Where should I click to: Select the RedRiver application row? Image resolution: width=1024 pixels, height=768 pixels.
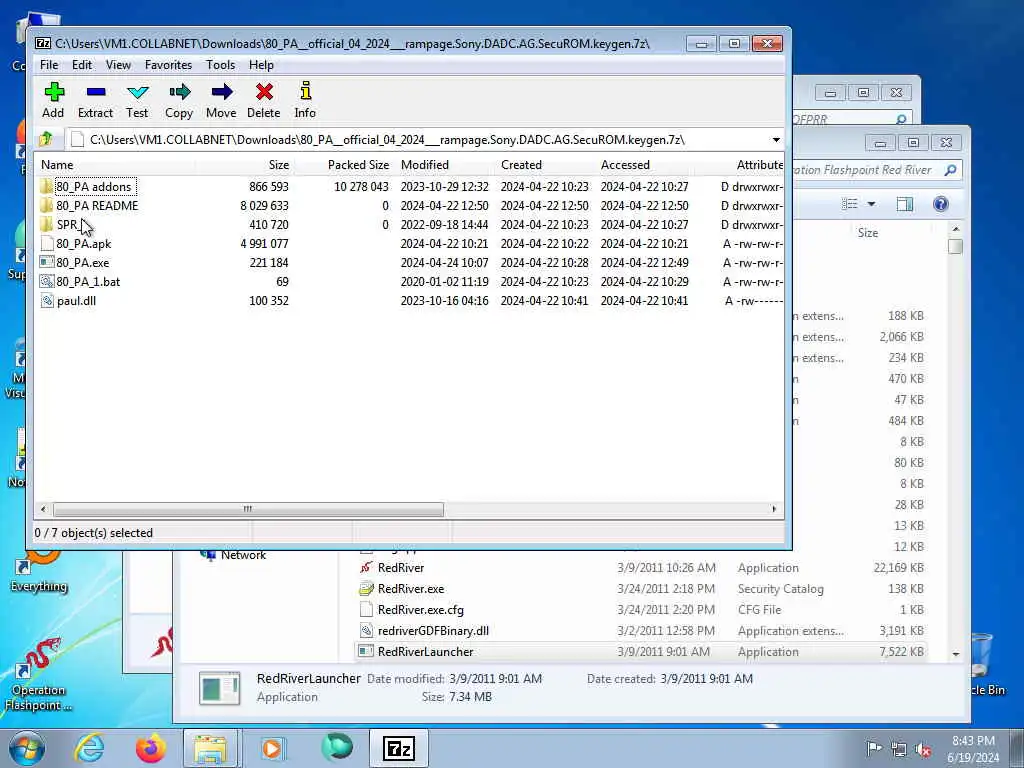tap(640, 568)
